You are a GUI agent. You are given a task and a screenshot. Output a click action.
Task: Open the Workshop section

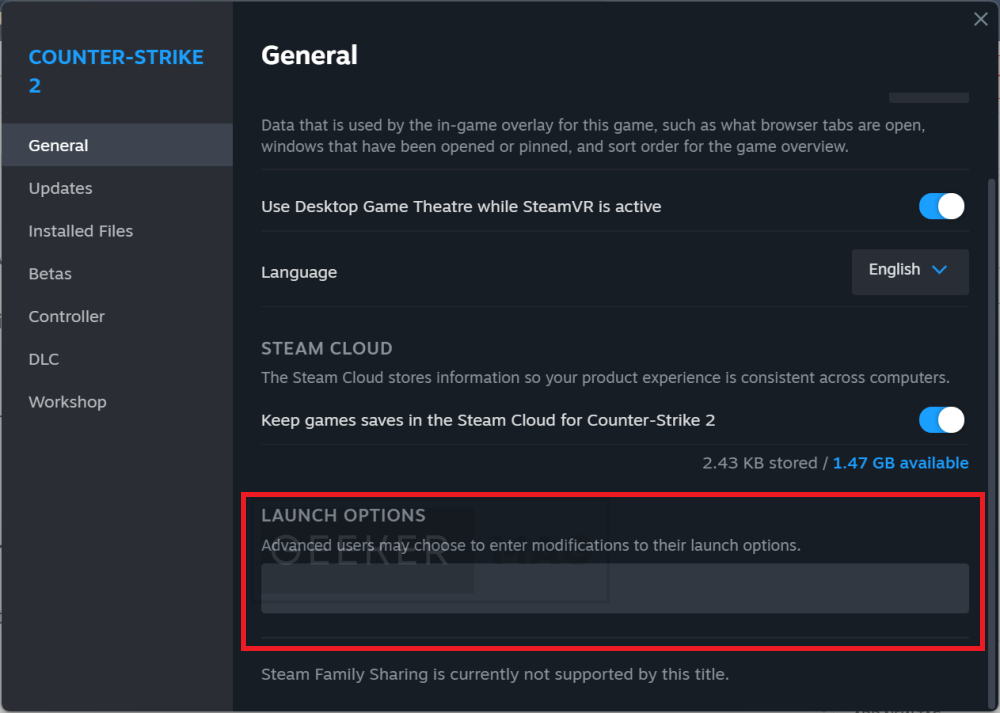(x=117, y=402)
